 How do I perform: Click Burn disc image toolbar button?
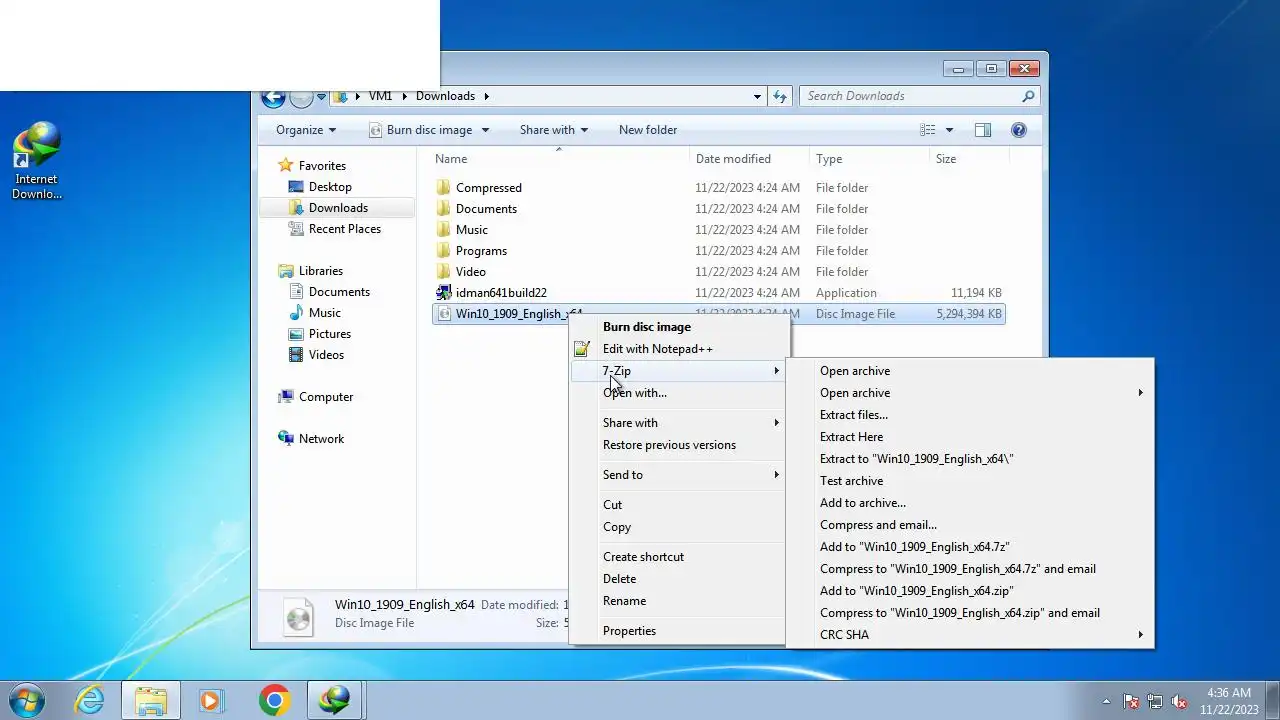(x=421, y=130)
